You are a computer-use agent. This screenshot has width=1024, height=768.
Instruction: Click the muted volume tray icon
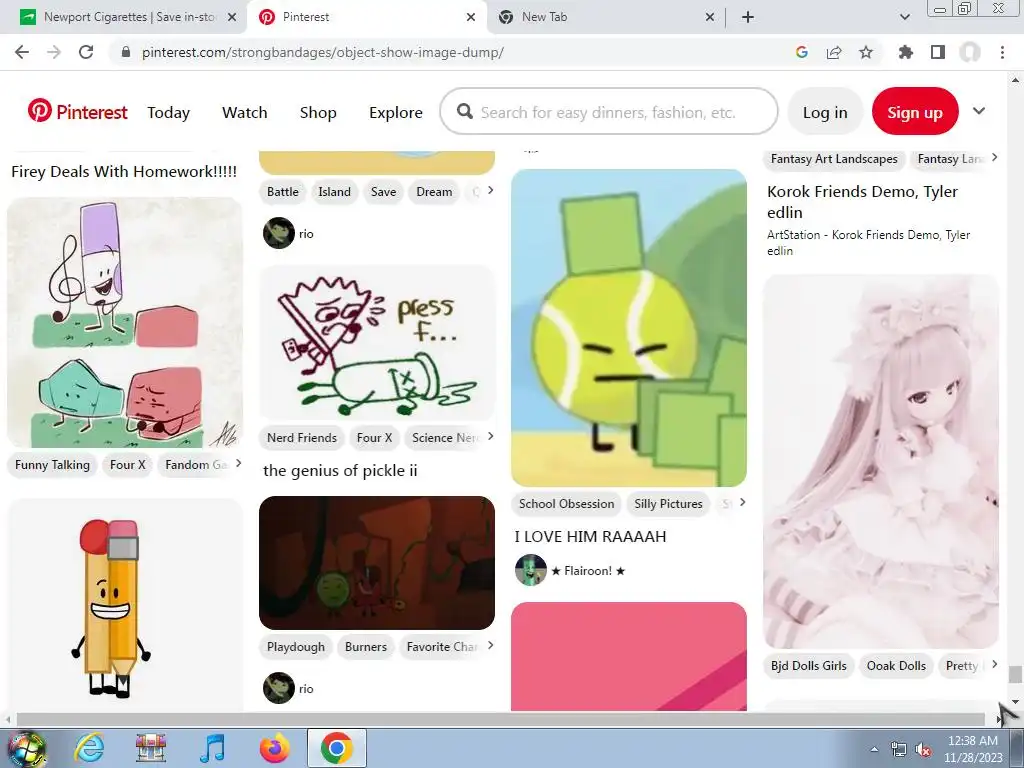923,750
